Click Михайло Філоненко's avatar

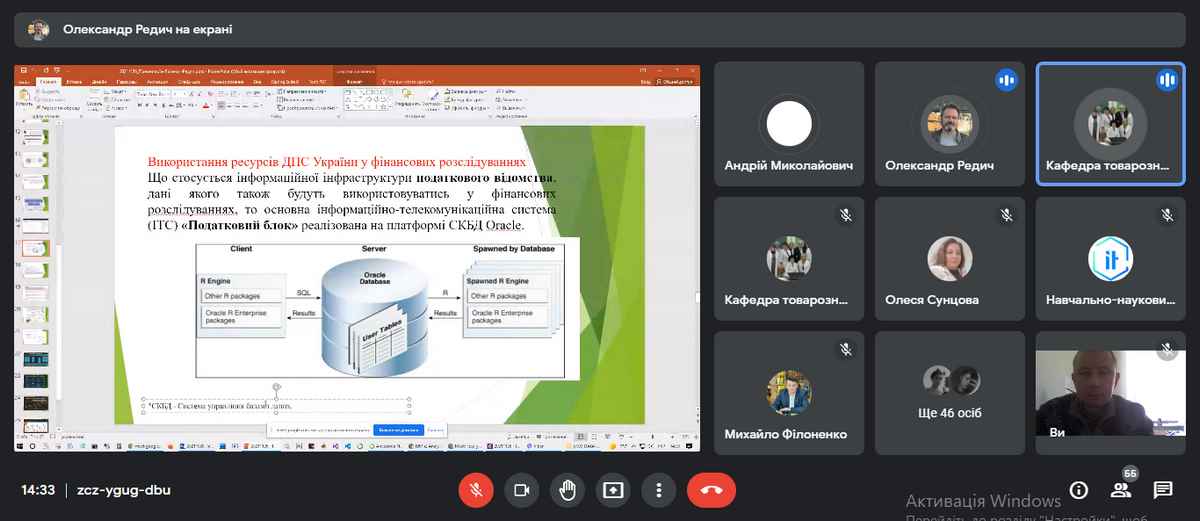789,392
